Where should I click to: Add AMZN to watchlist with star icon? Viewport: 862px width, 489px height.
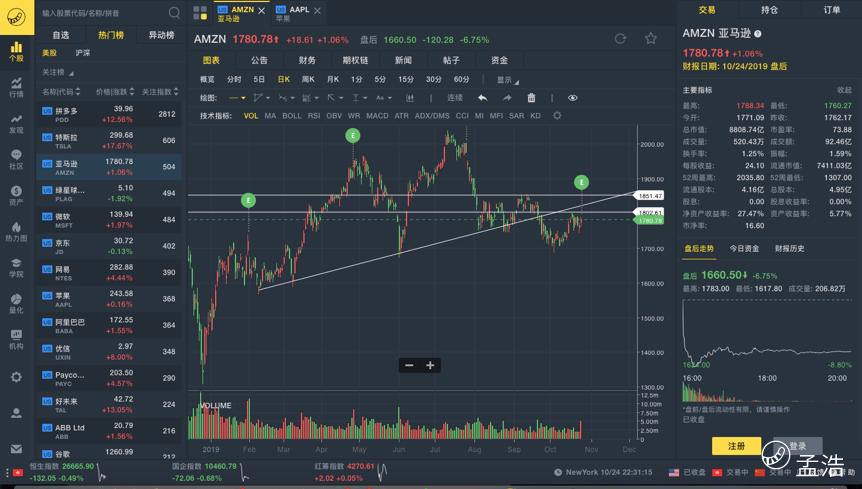(651, 39)
